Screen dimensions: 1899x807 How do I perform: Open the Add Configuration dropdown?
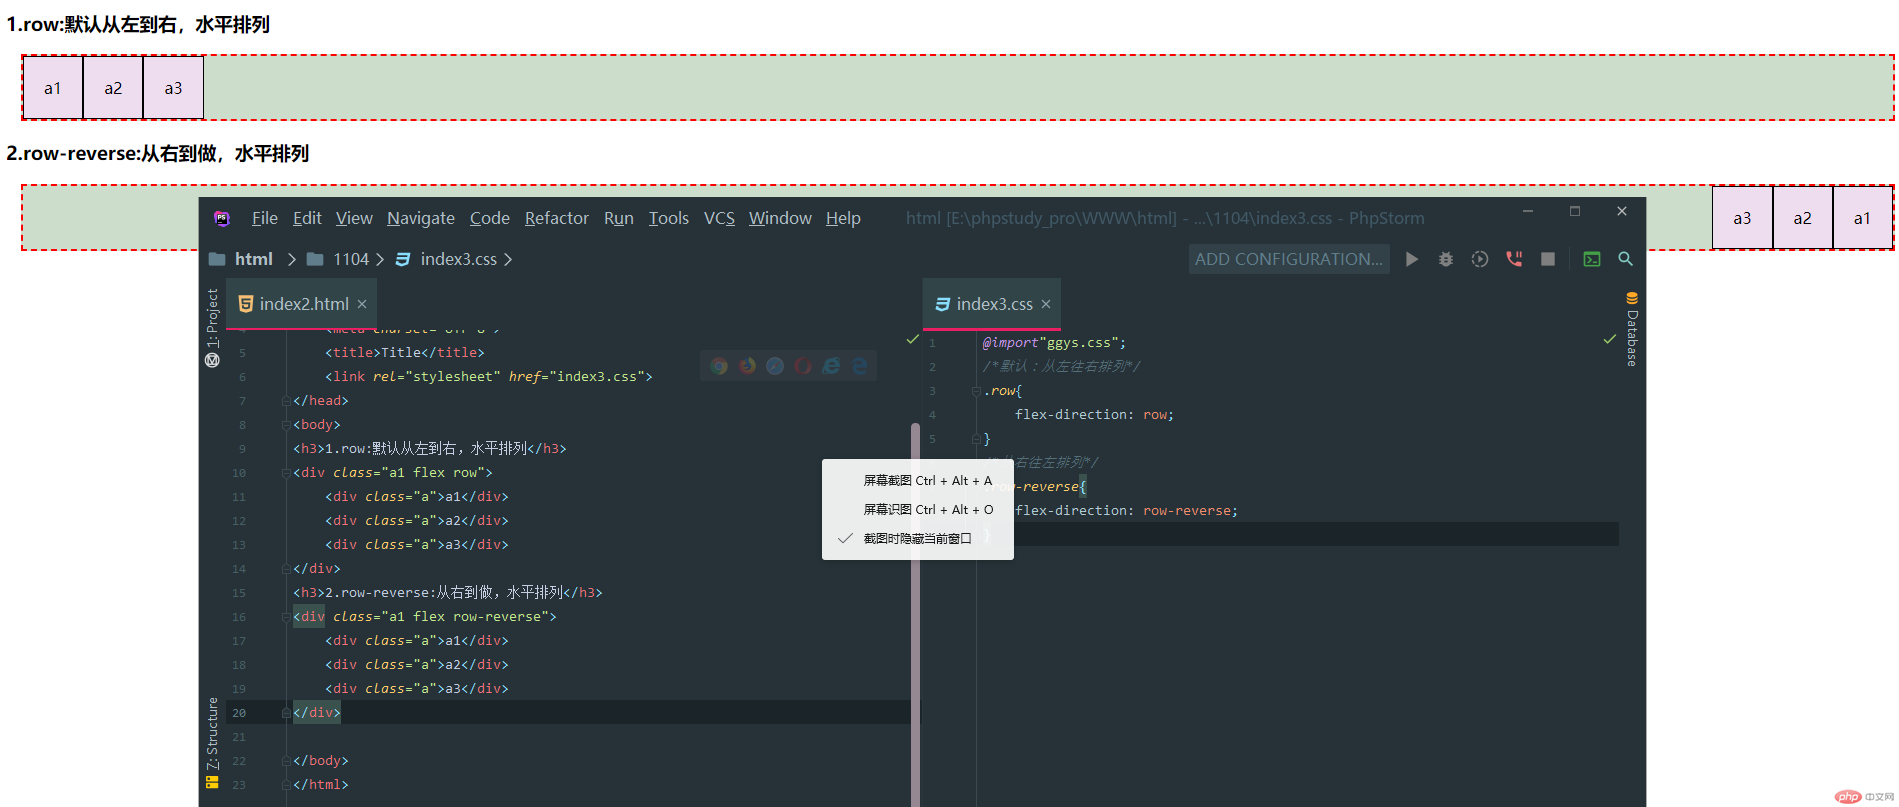tap(1289, 259)
